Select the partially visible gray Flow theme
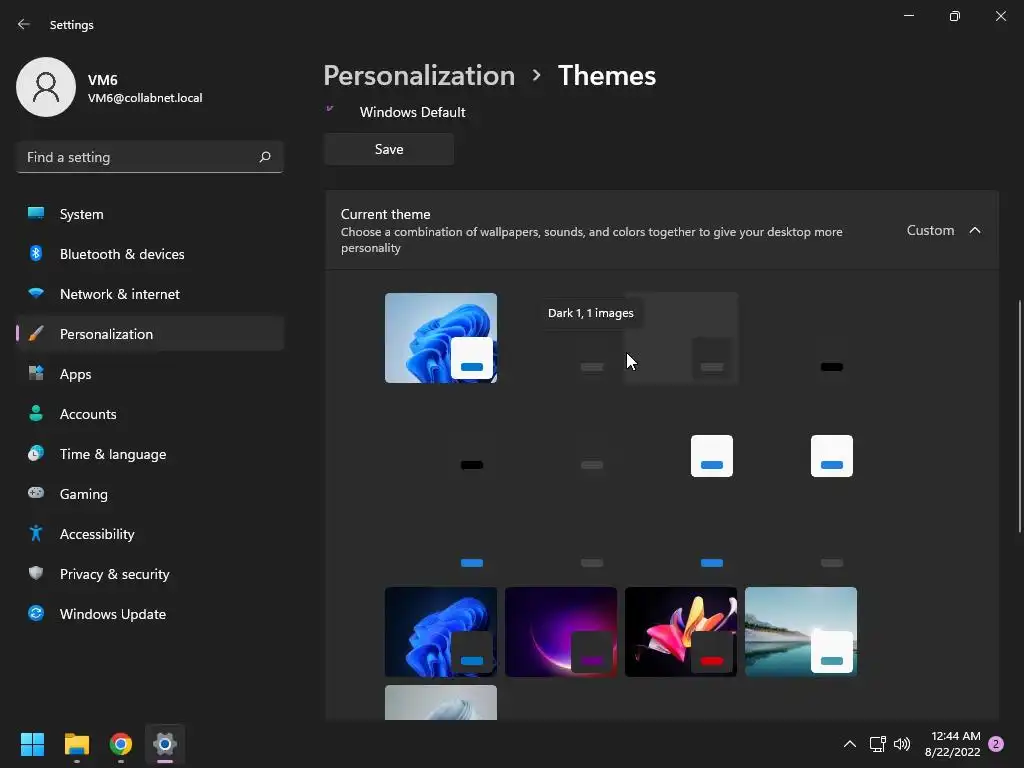 (x=441, y=703)
